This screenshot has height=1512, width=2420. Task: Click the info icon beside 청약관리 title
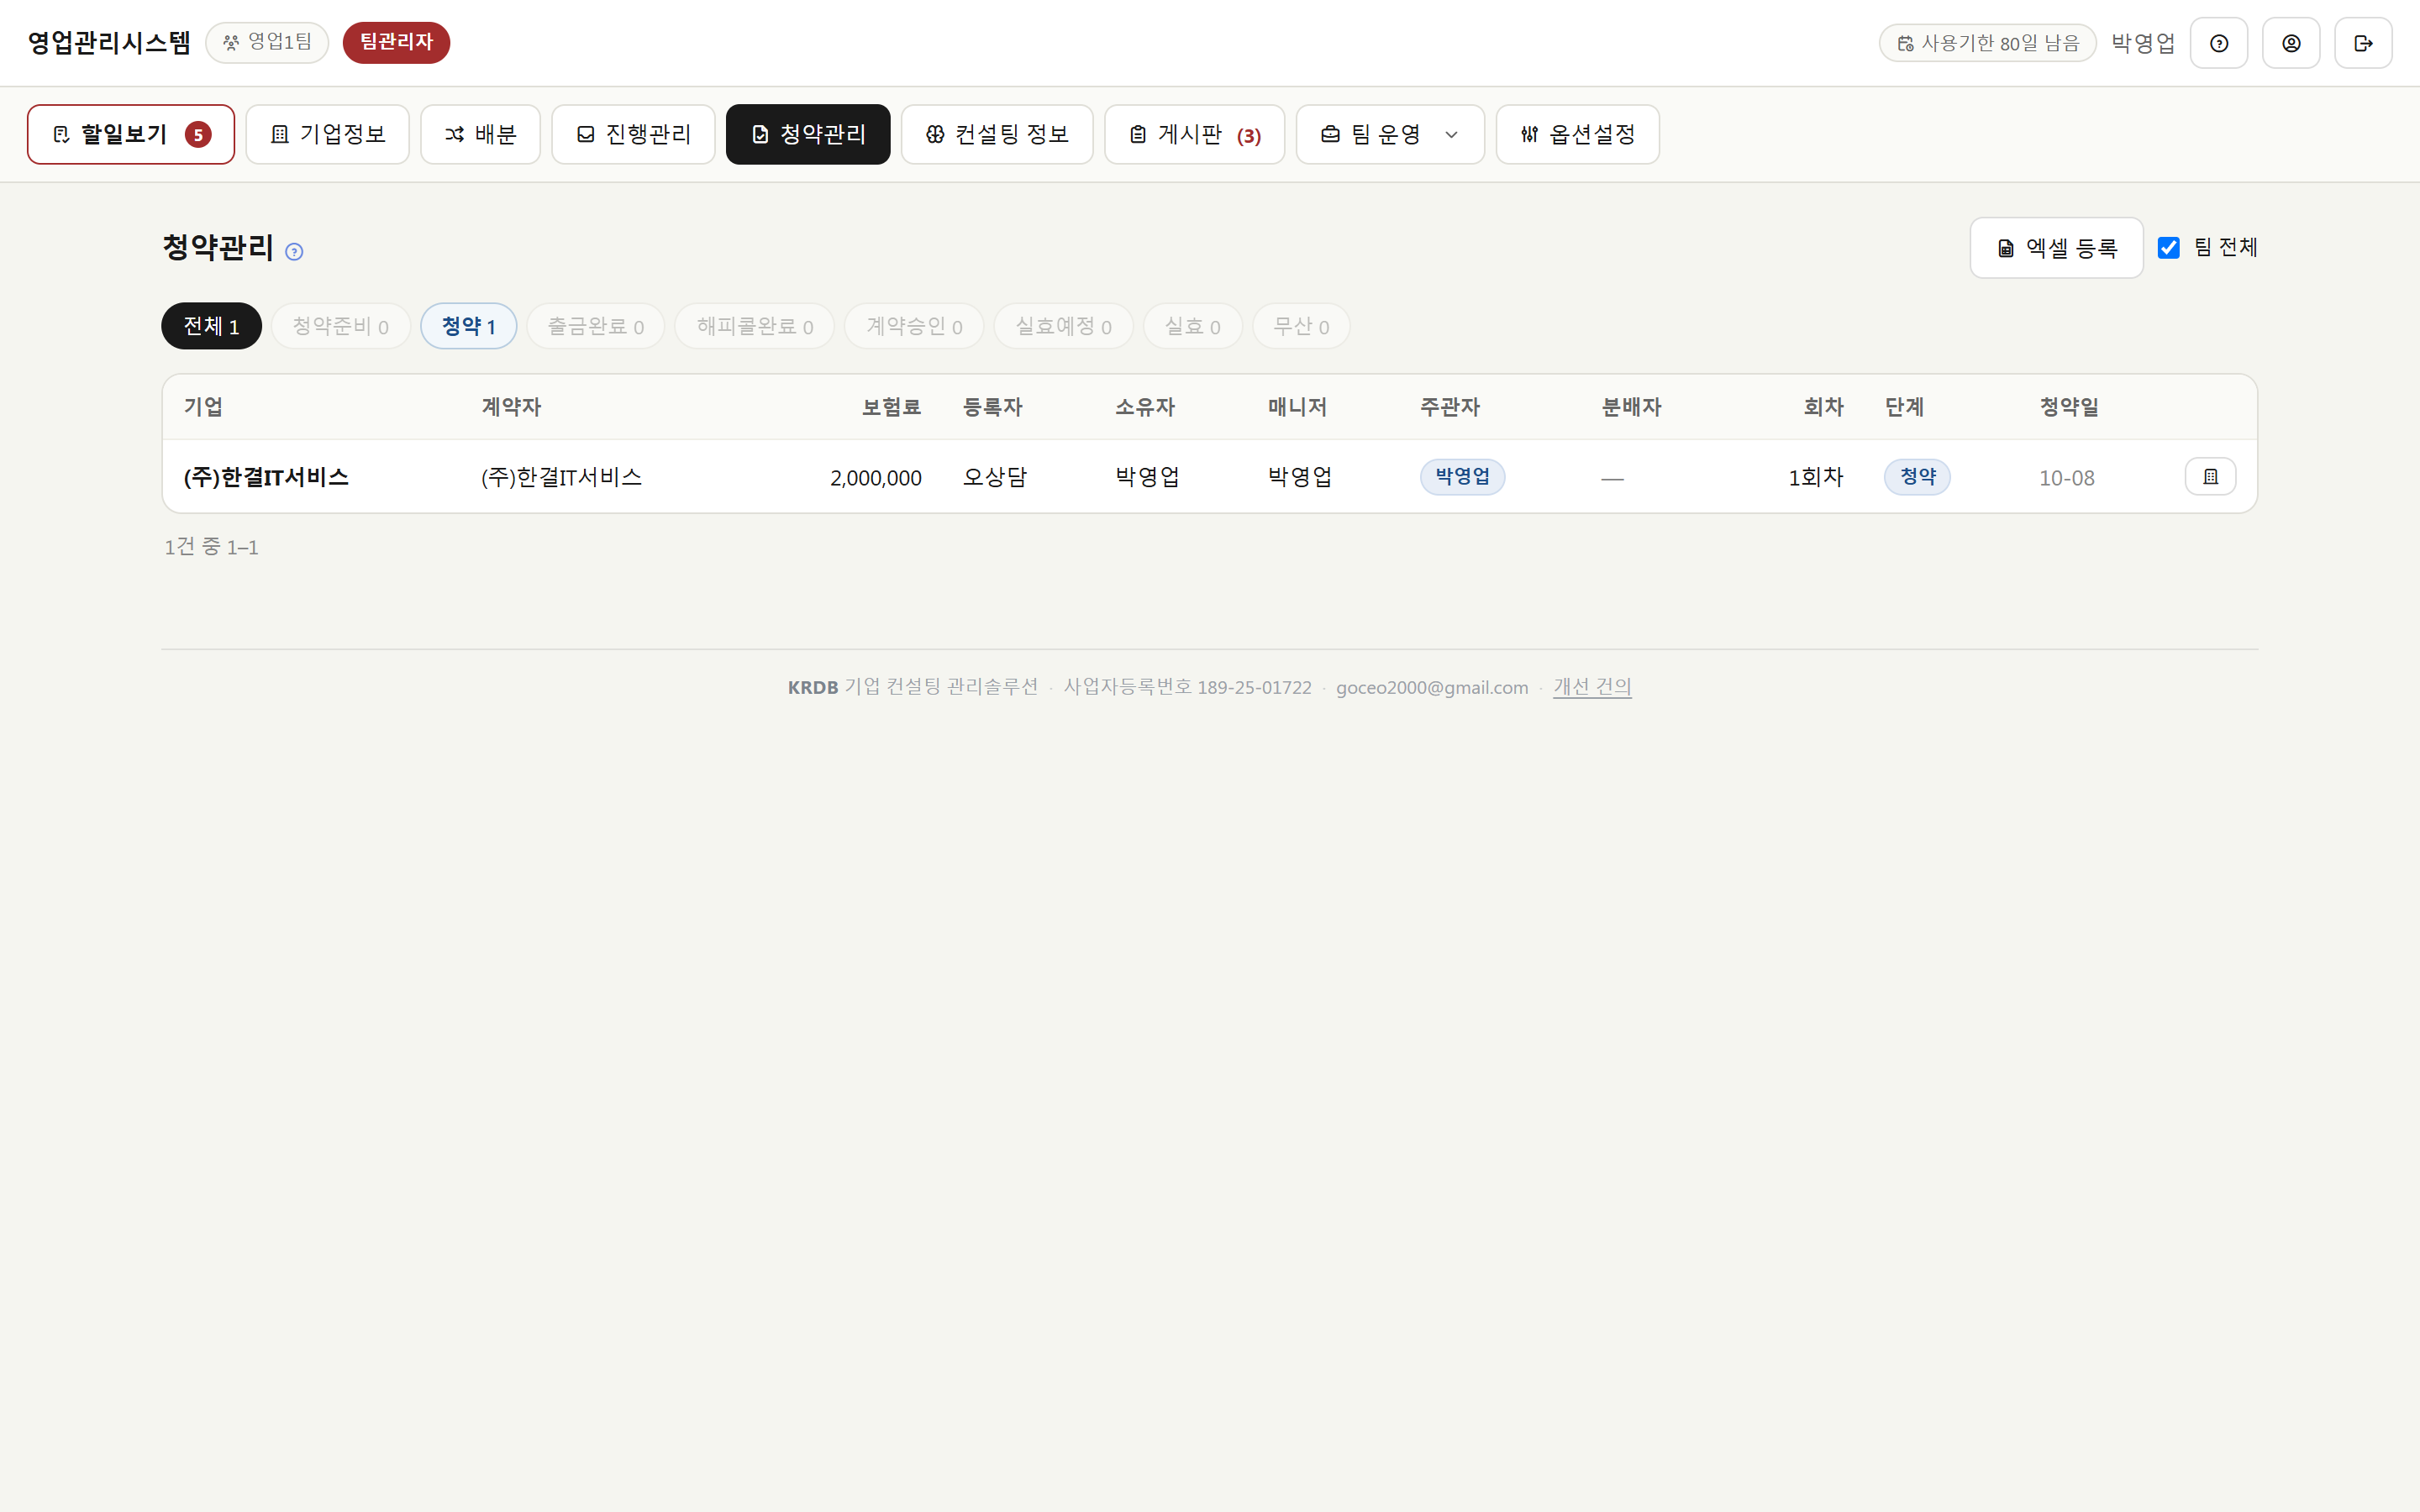(294, 252)
